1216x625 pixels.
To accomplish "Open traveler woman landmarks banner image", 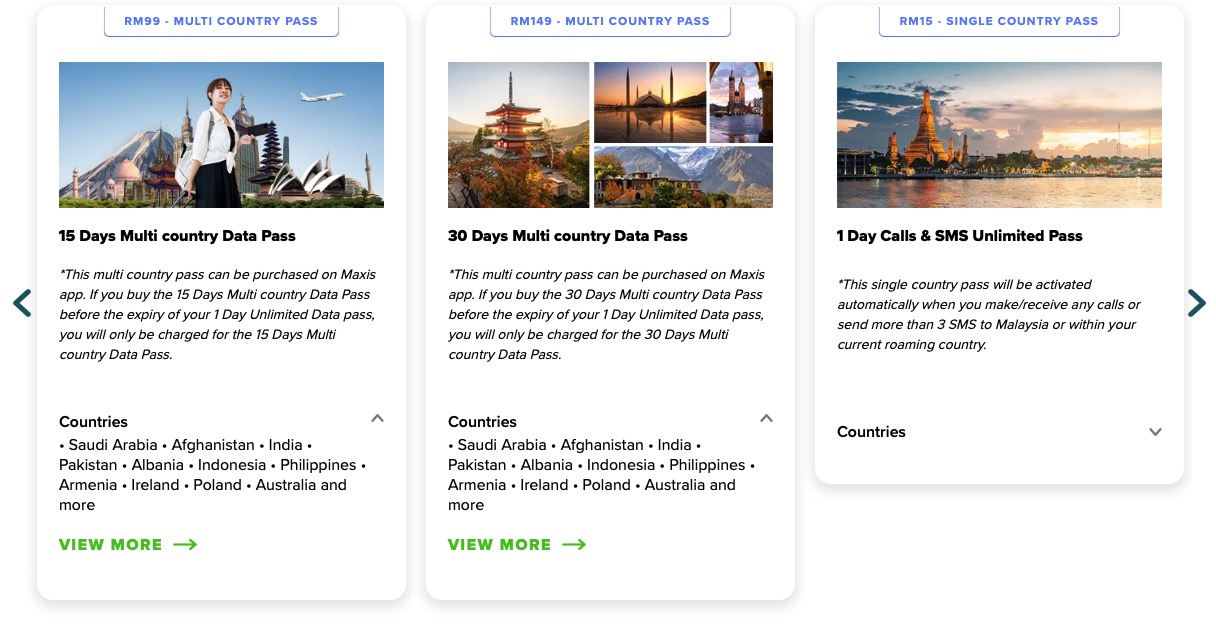I will point(221,135).
